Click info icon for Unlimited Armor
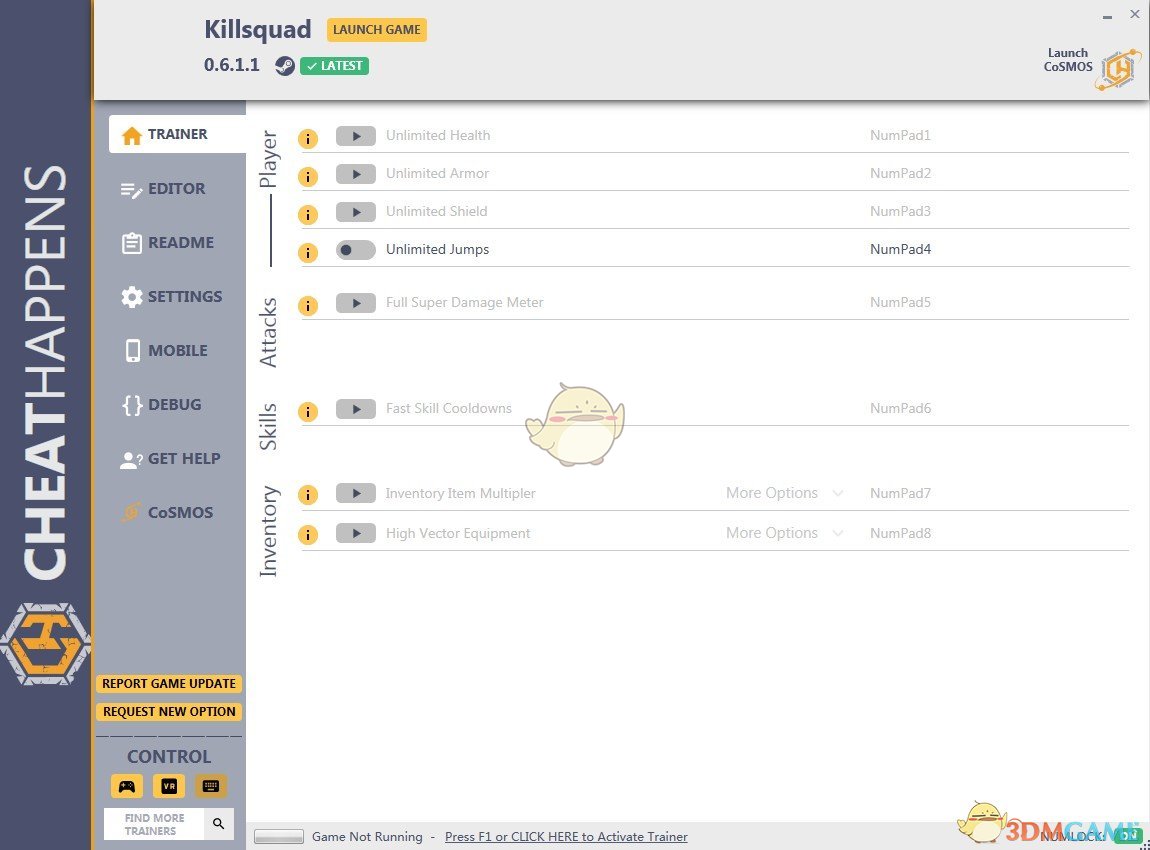 point(308,176)
